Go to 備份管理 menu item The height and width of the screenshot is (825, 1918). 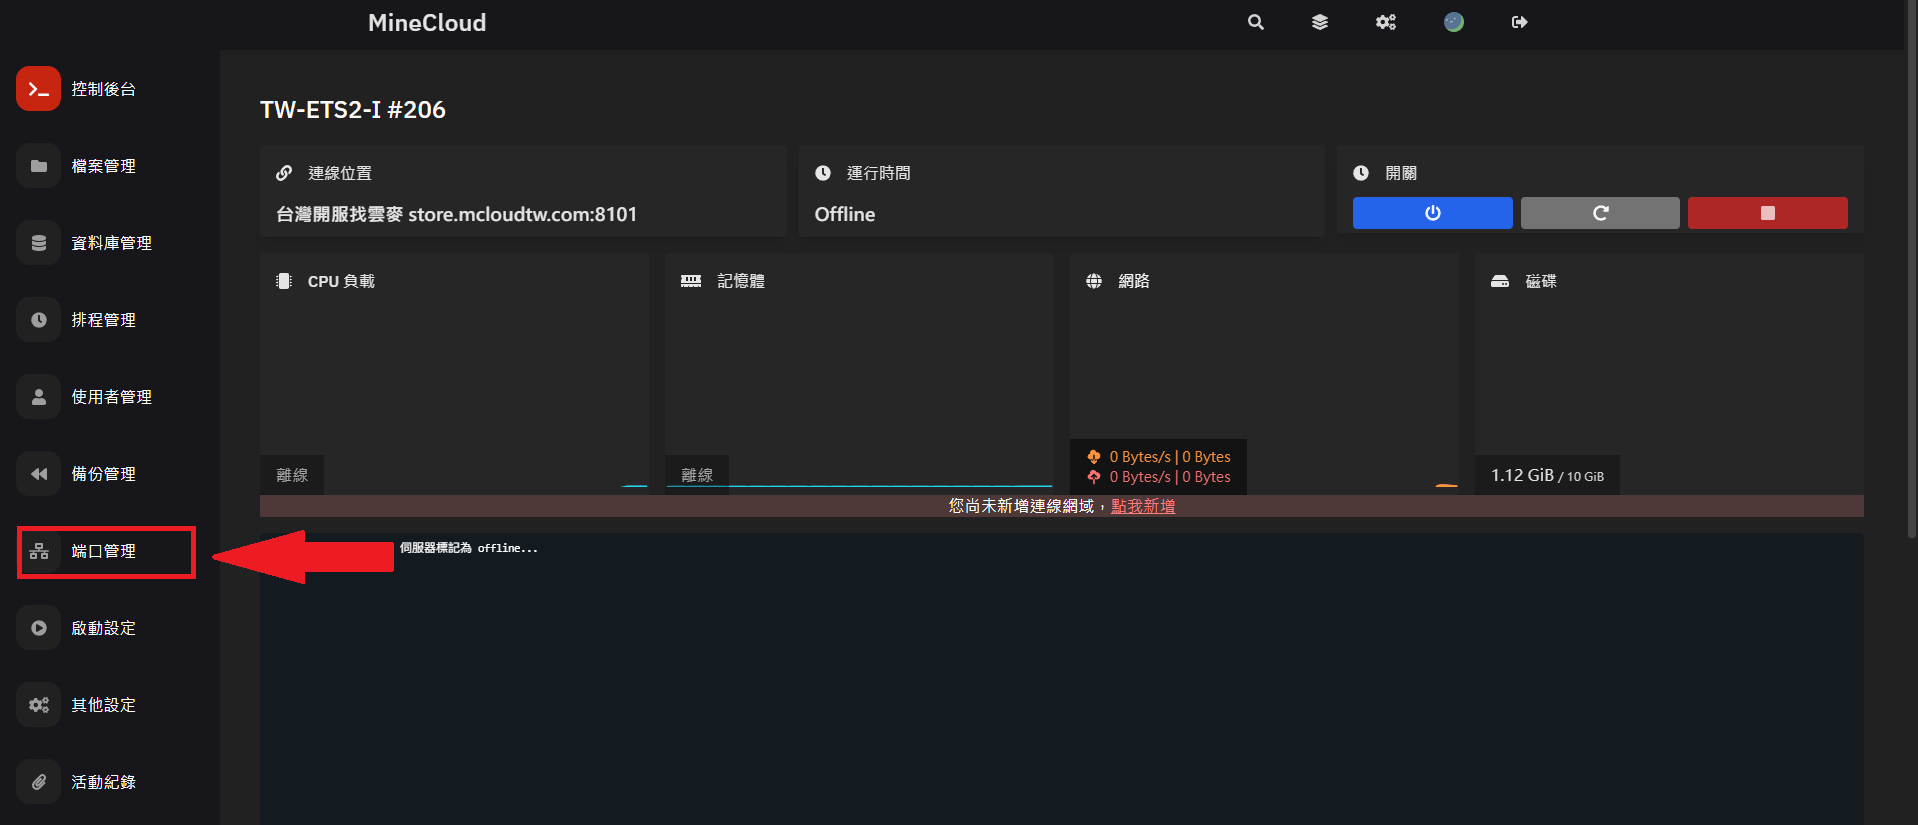pos(104,474)
